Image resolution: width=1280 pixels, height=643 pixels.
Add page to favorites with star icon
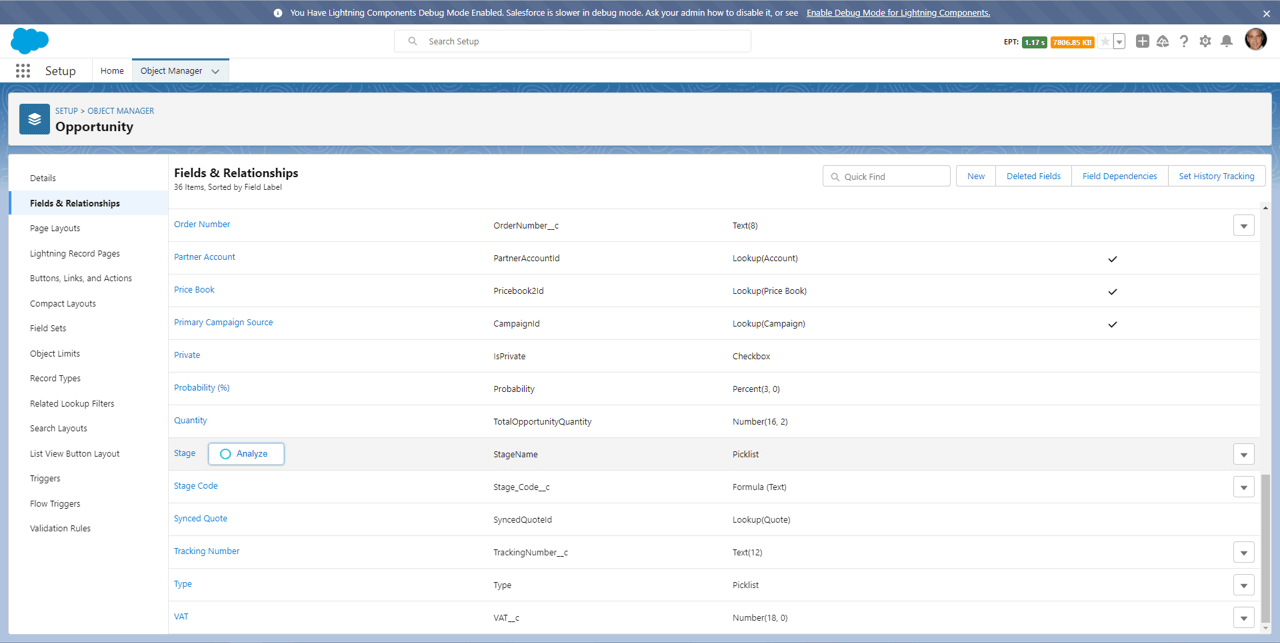tap(1105, 41)
